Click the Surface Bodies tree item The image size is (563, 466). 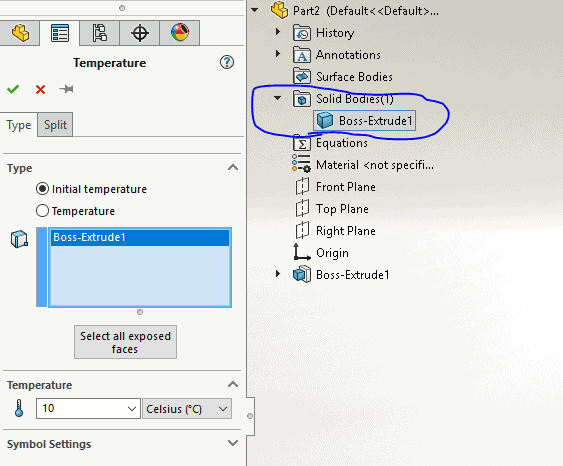(354, 77)
